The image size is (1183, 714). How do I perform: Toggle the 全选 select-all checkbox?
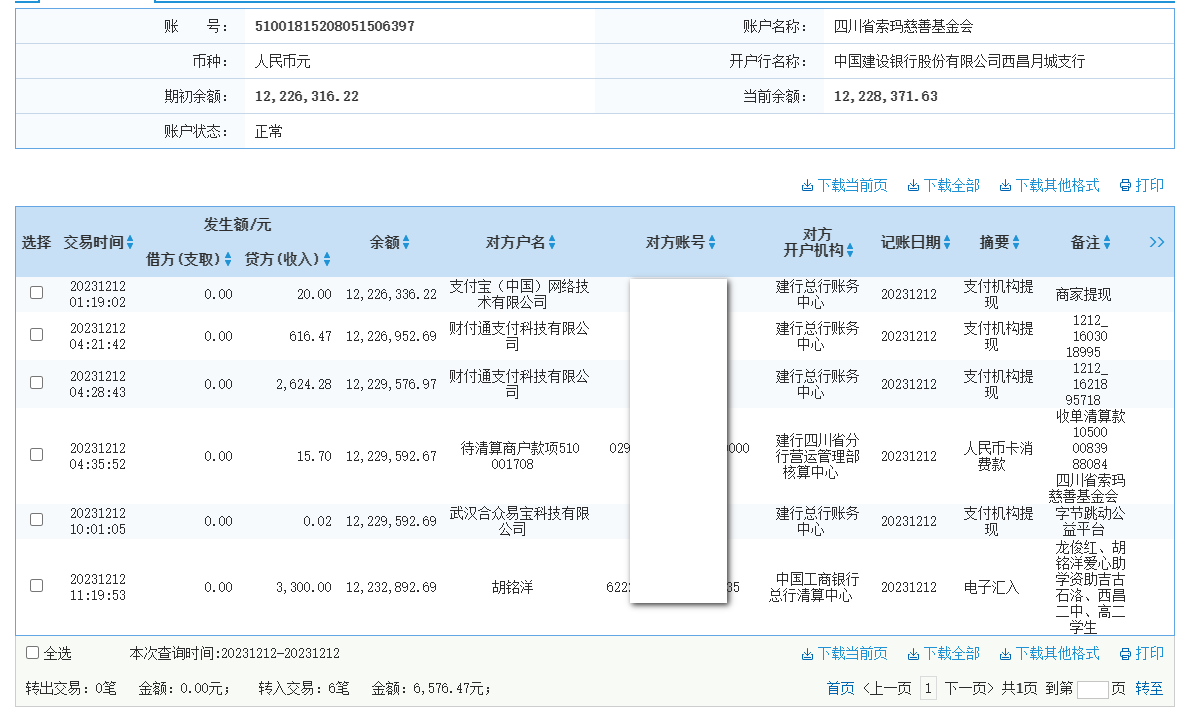[32, 653]
